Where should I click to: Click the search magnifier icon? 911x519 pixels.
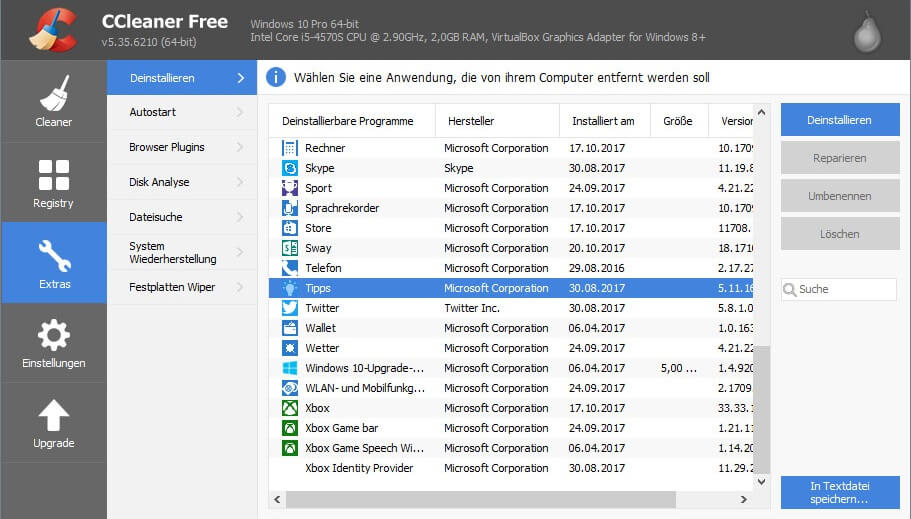(790, 289)
